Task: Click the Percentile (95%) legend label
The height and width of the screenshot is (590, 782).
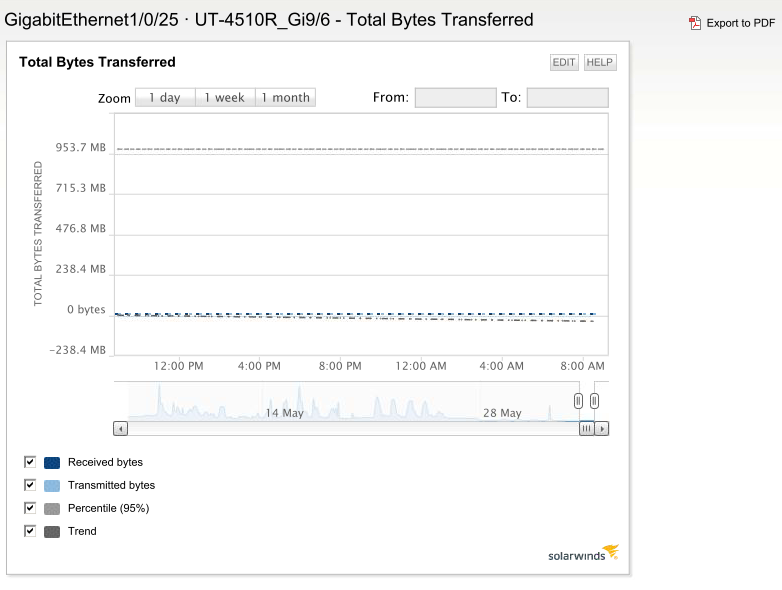Action: [x=108, y=508]
